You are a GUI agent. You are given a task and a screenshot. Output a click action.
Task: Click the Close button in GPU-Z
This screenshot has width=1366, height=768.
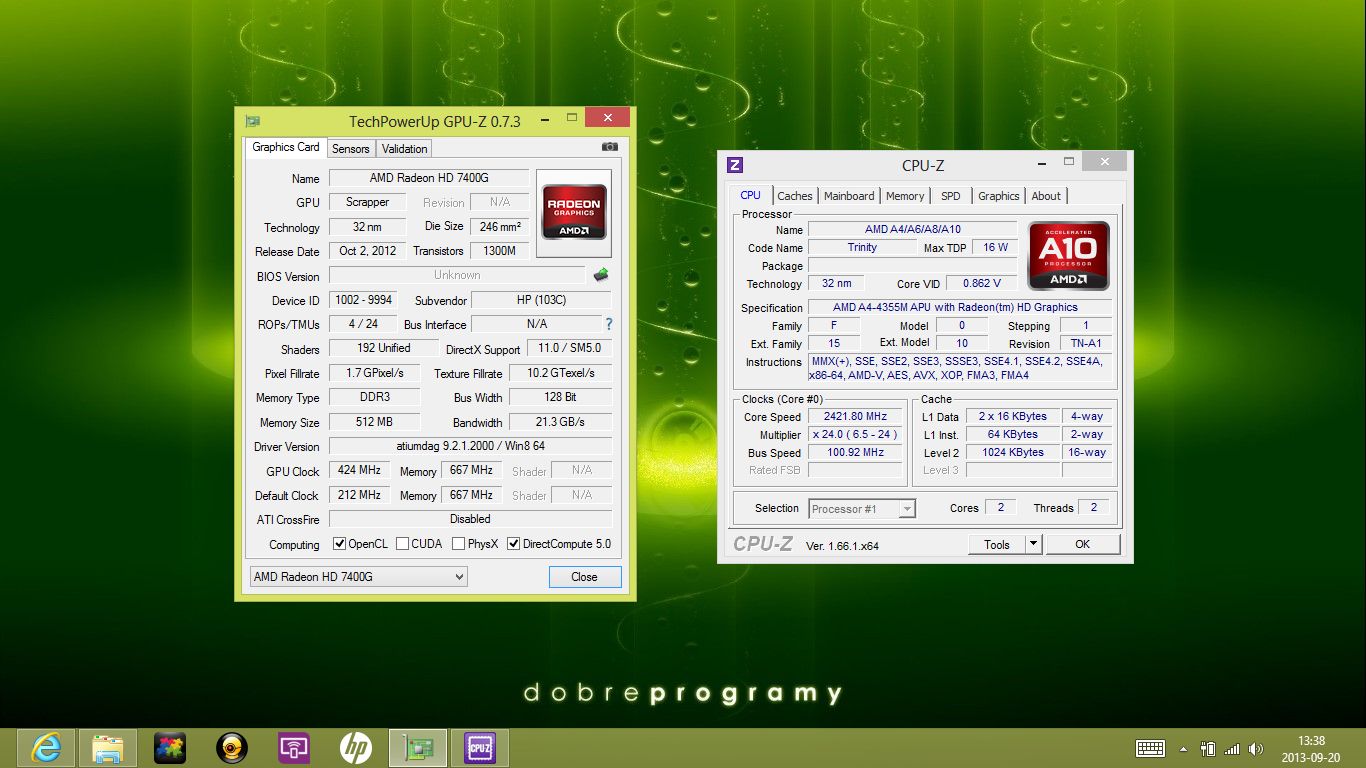click(x=585, y=577)
